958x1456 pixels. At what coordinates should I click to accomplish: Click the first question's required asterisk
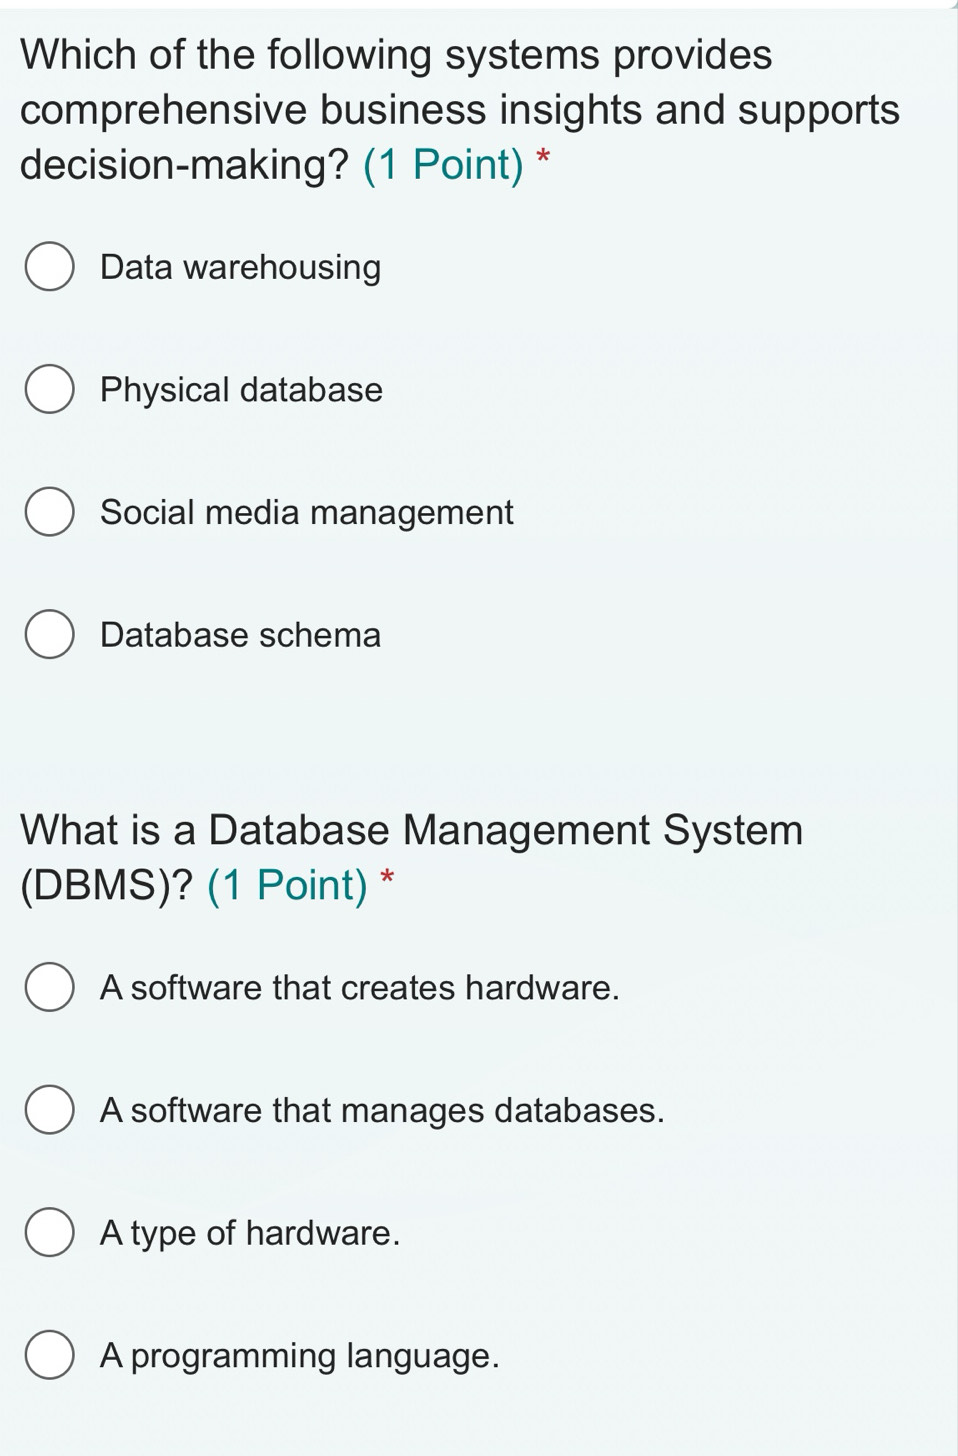[x=542, y=158]
